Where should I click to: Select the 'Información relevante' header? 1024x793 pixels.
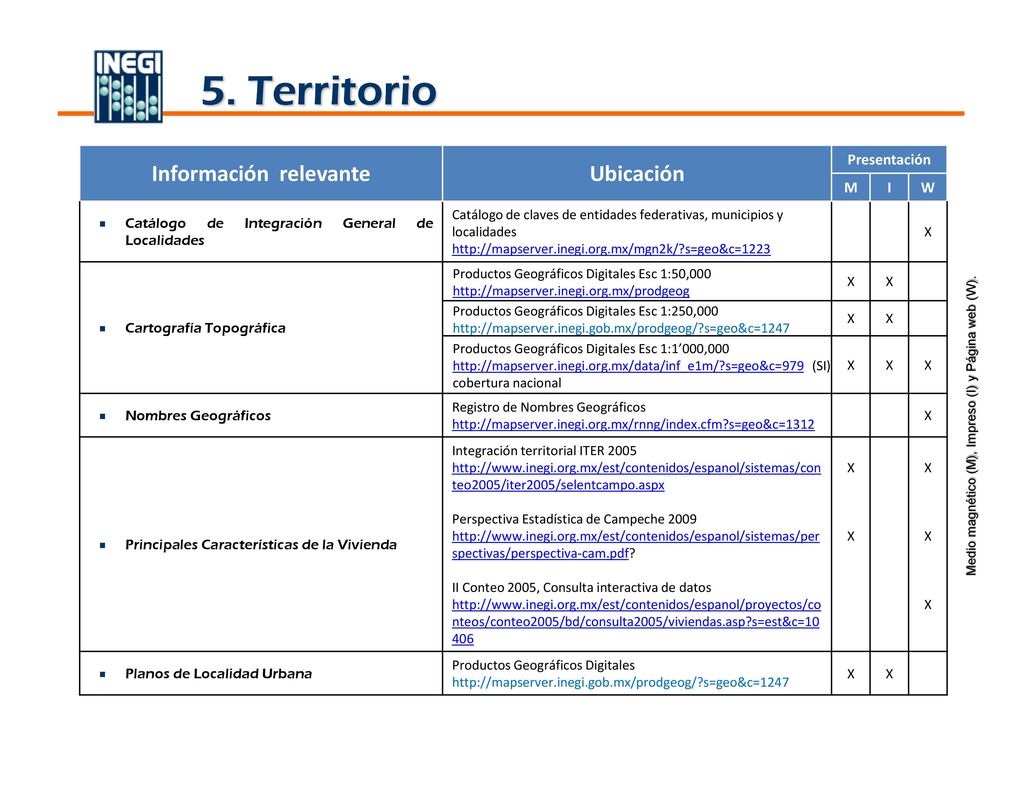[261, 174]
